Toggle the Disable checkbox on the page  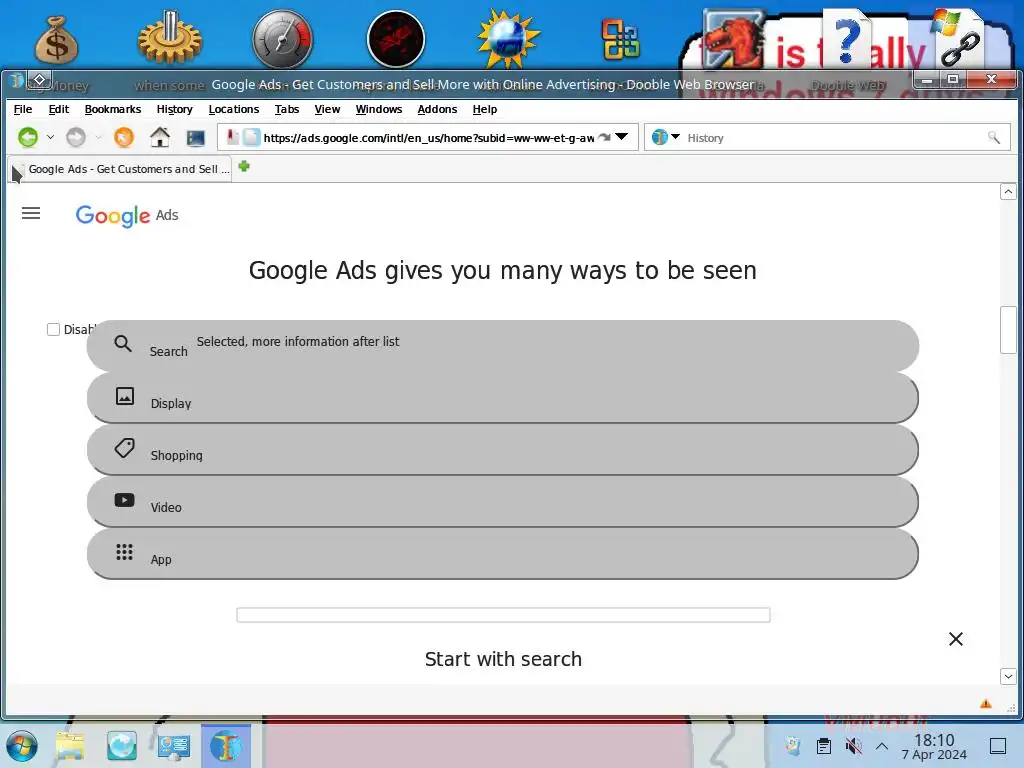click(x=54, y=329)
